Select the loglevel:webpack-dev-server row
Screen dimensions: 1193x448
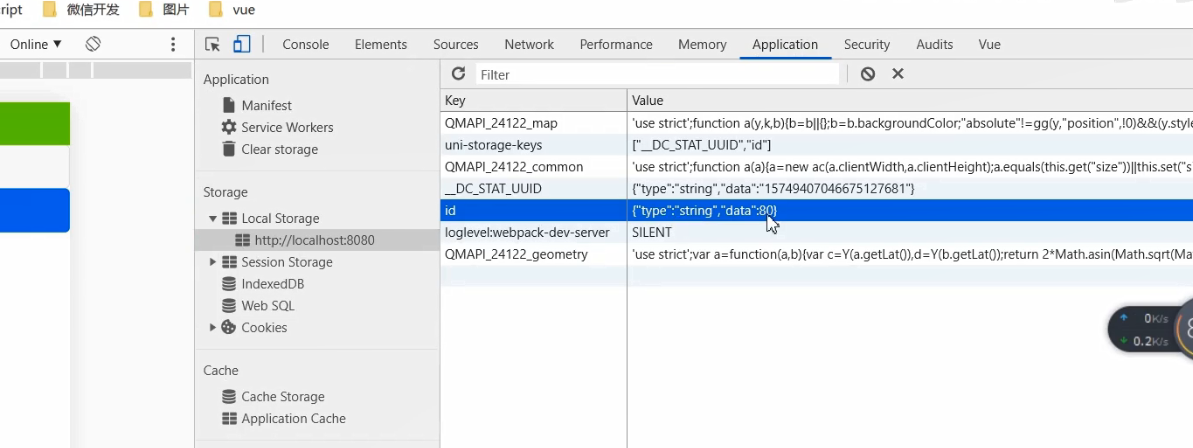(x=527, y=232)
